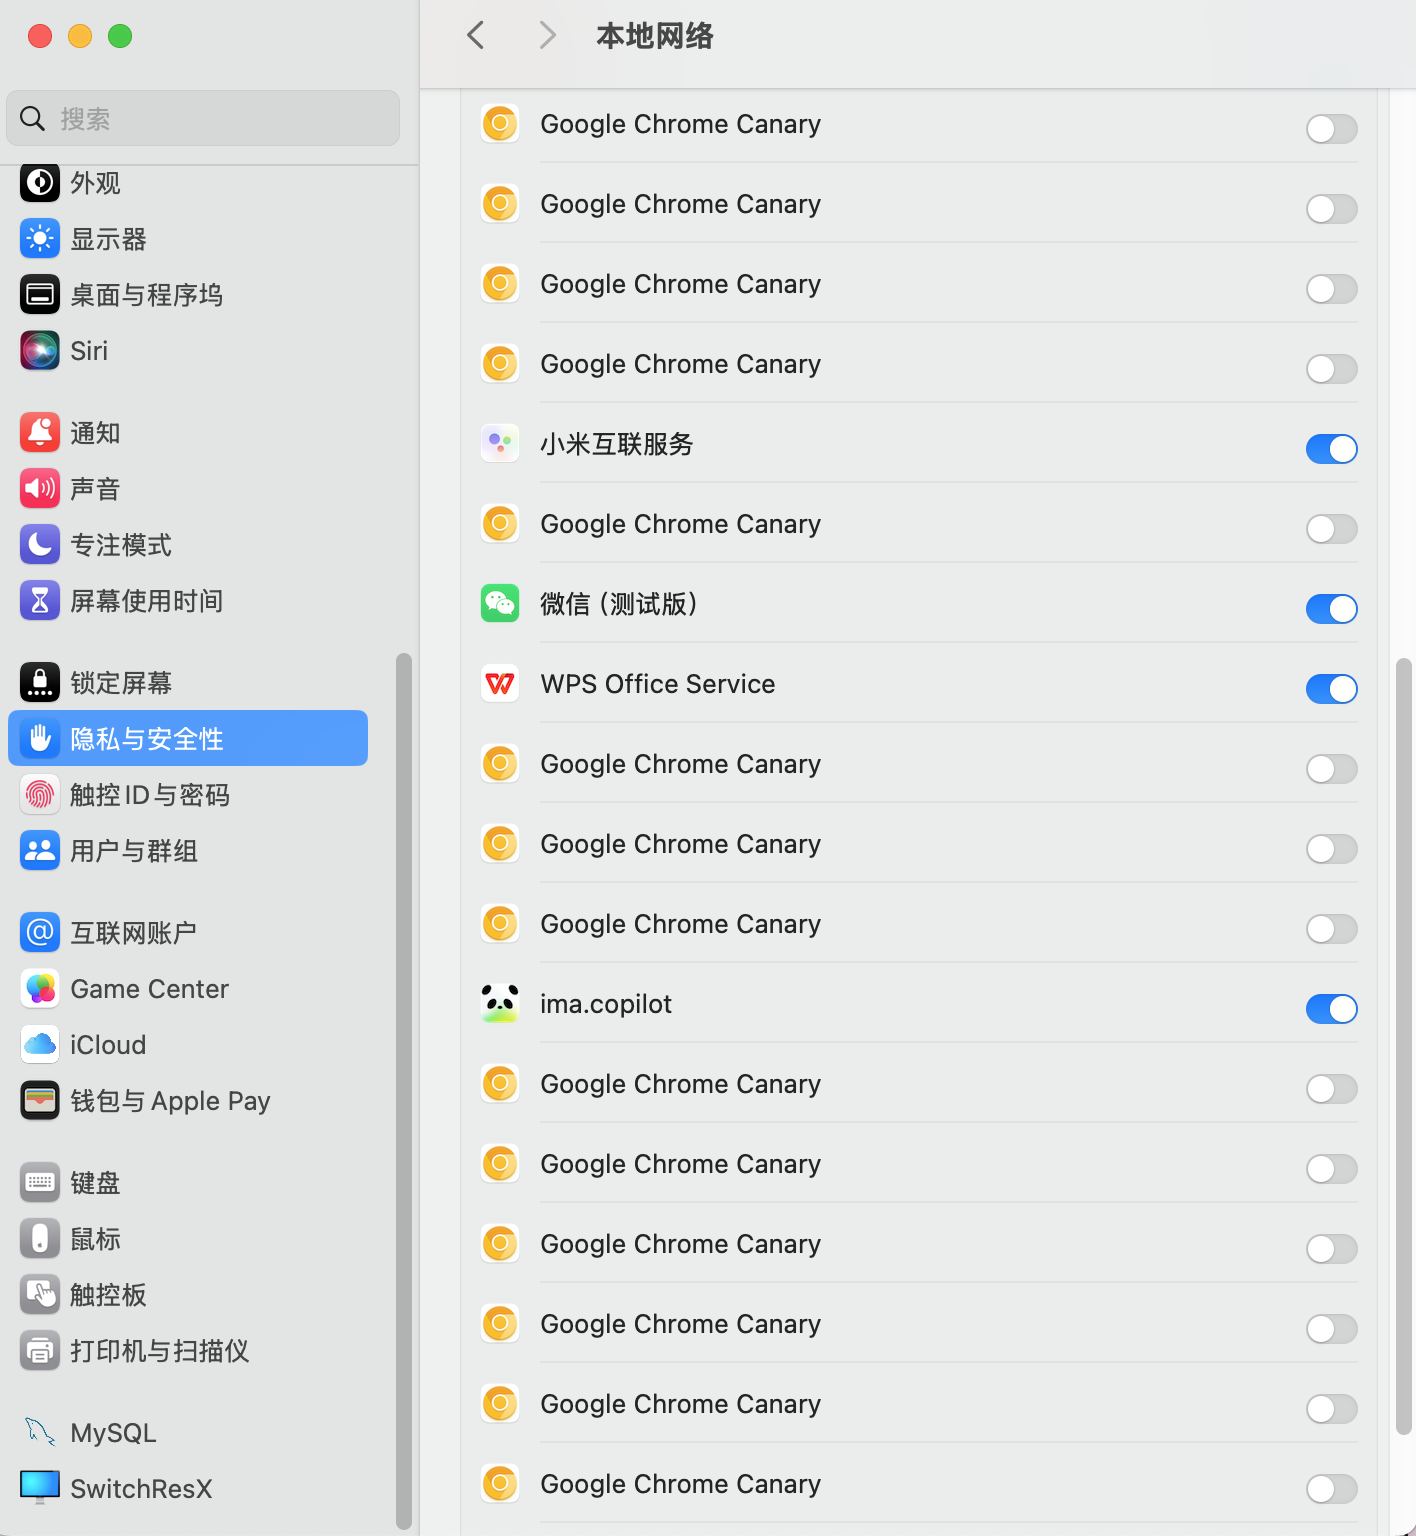
Task: Switch off the ima.copilot toggle
Action: click(1331, 1009)
